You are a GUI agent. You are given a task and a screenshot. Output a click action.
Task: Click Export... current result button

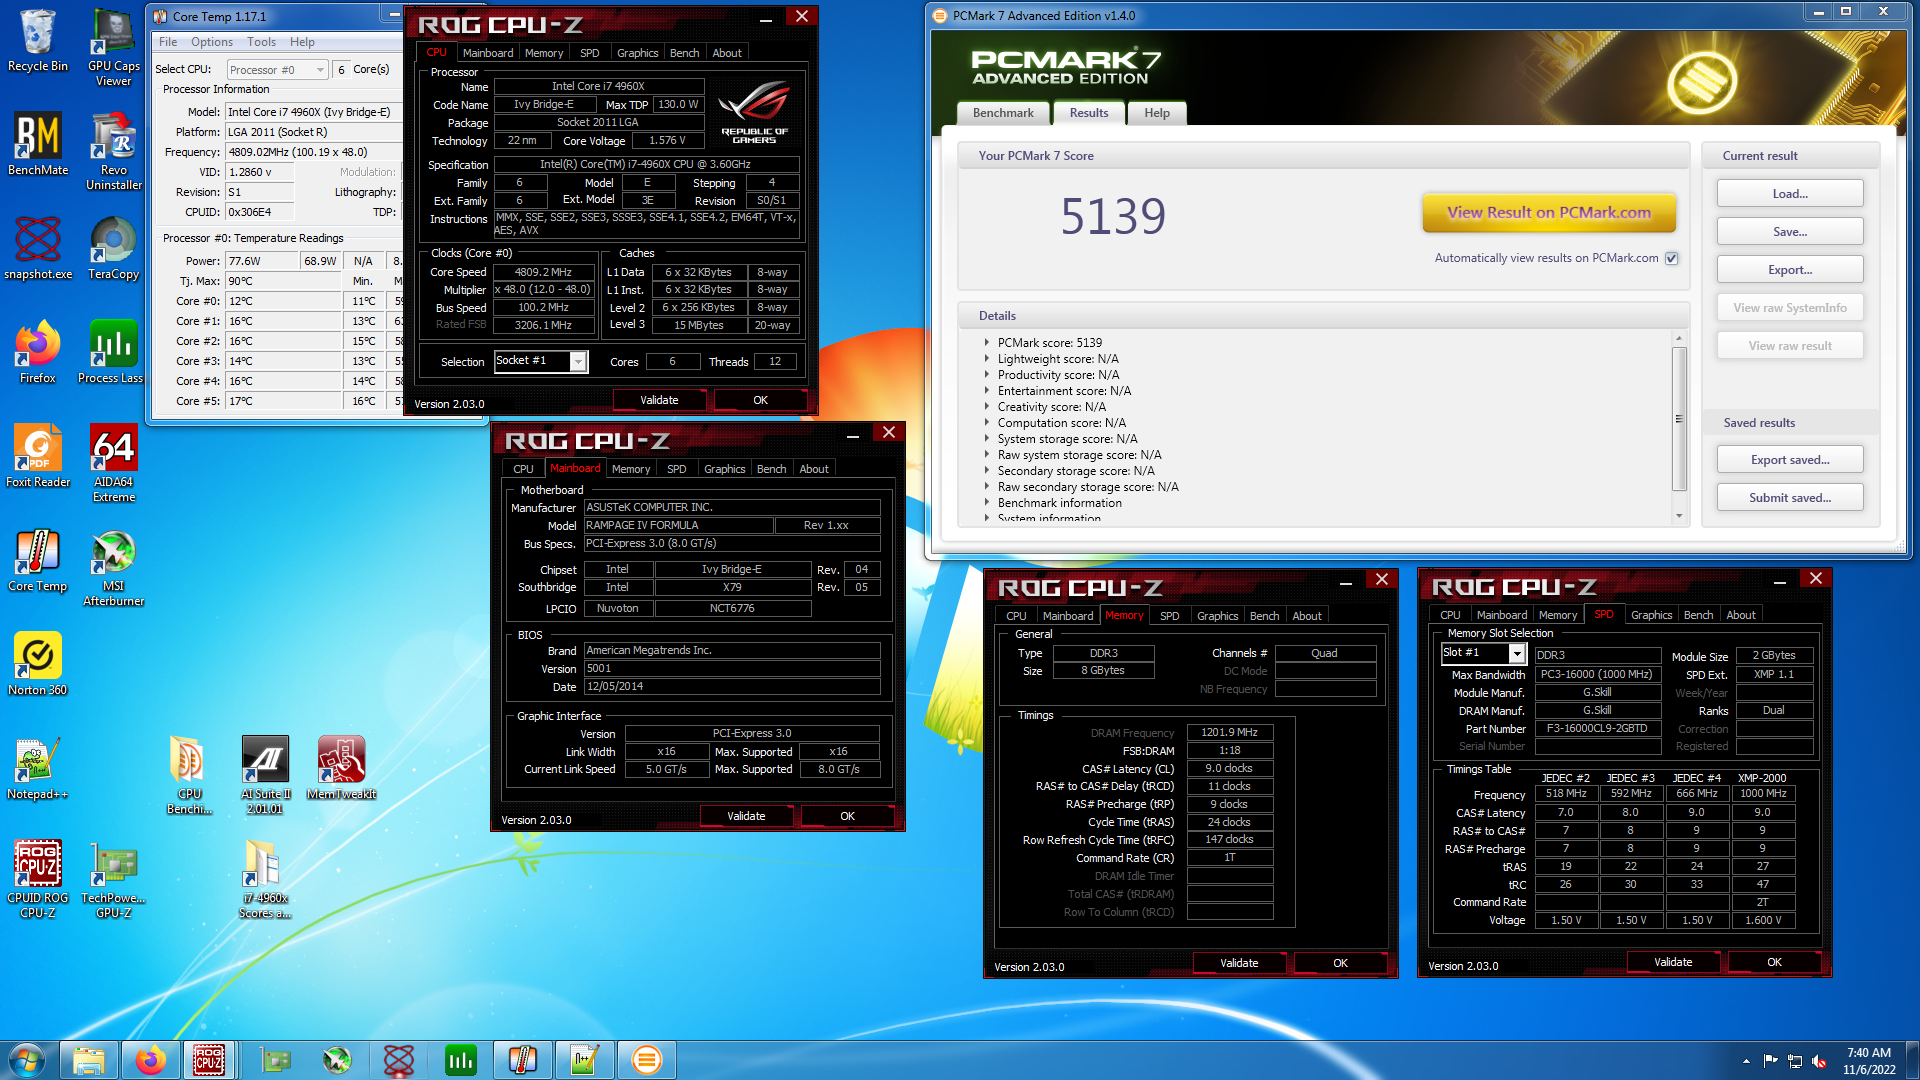point(1790,270)
